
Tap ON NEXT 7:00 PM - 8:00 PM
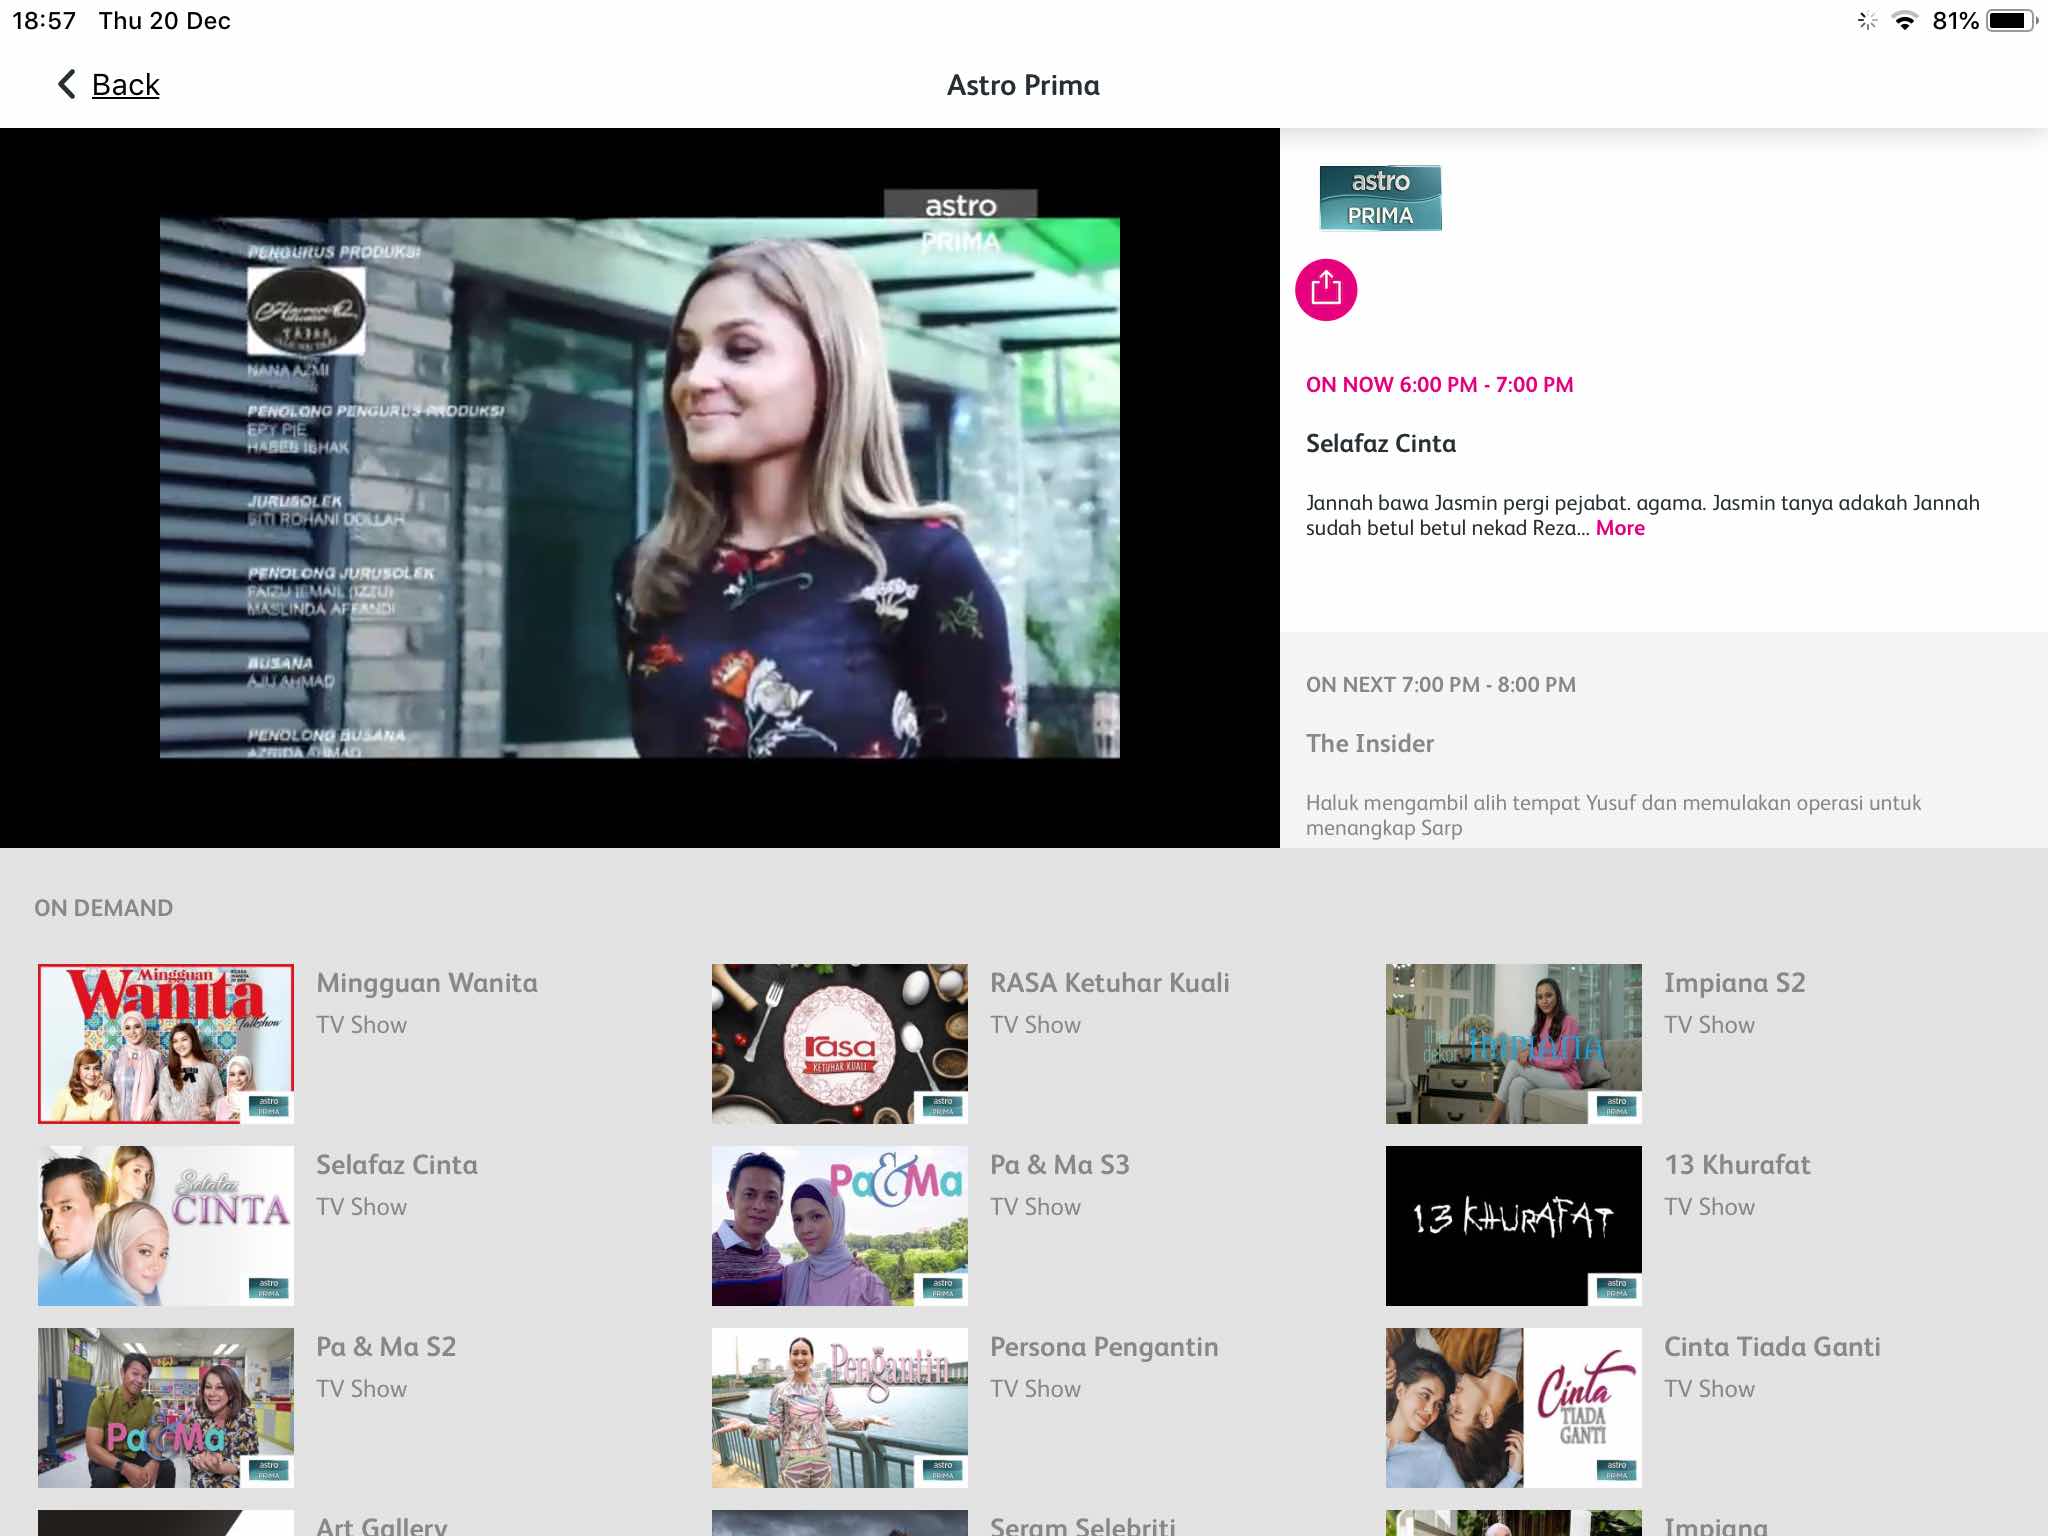tap(1441, 685)
